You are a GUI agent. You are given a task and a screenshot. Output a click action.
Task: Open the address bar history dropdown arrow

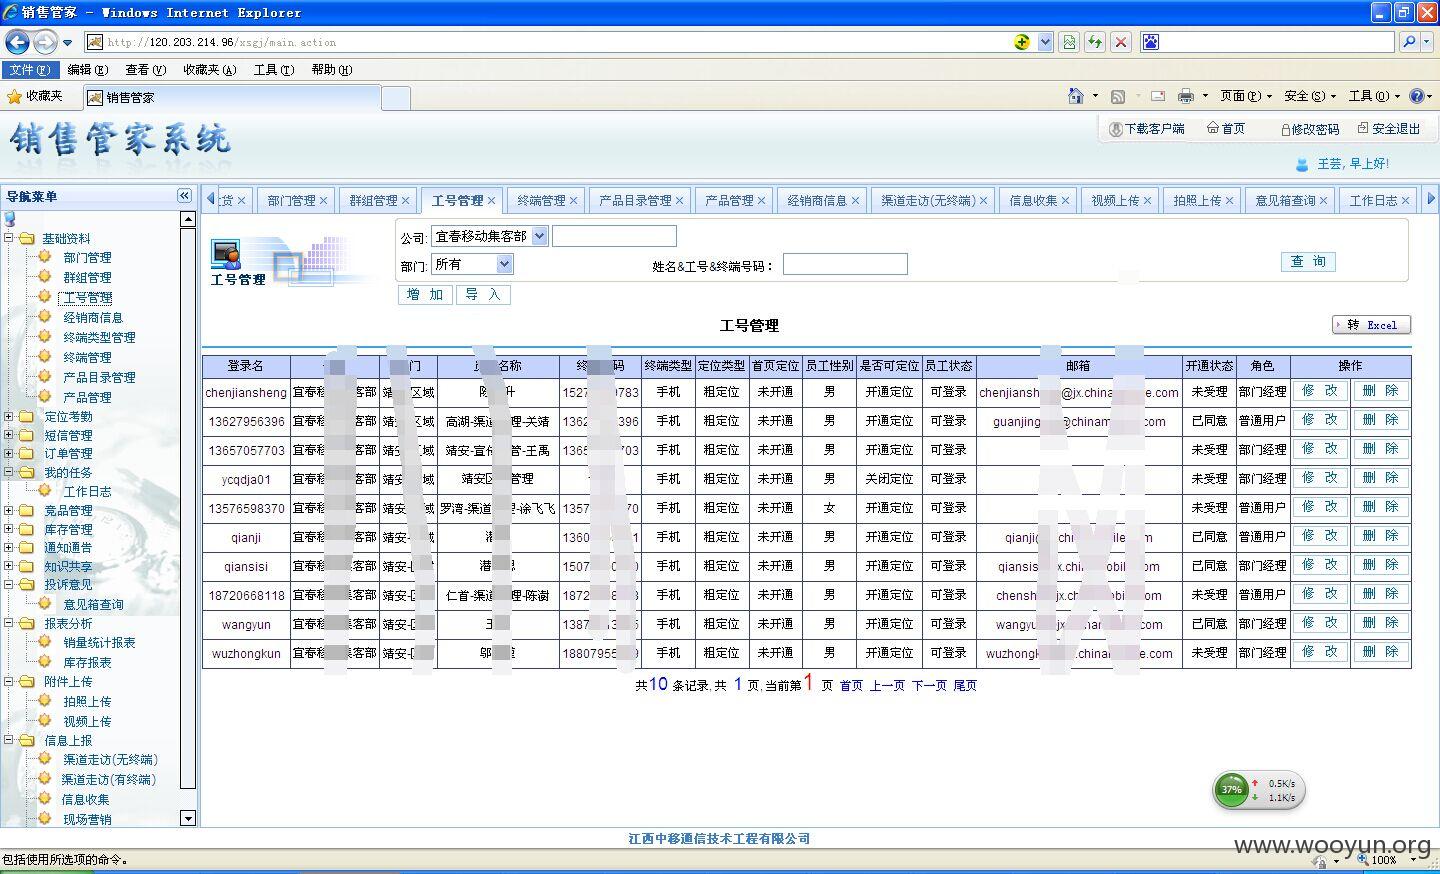[1045, 42]
